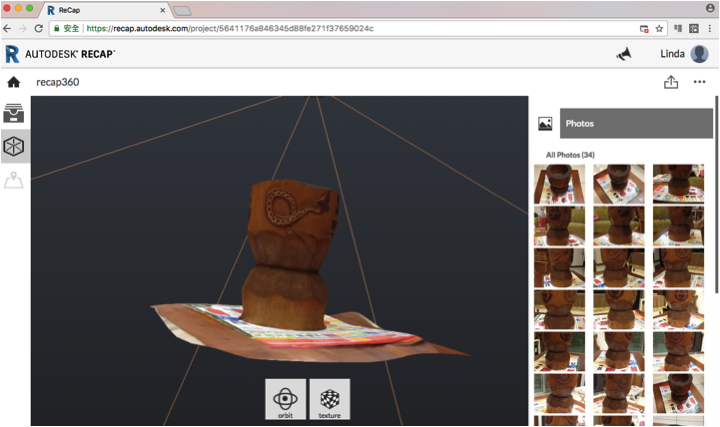This screenshot has width=720, height=427.
Task: Click the browser extension icon beside the star
Action: (x=678, y=28)
